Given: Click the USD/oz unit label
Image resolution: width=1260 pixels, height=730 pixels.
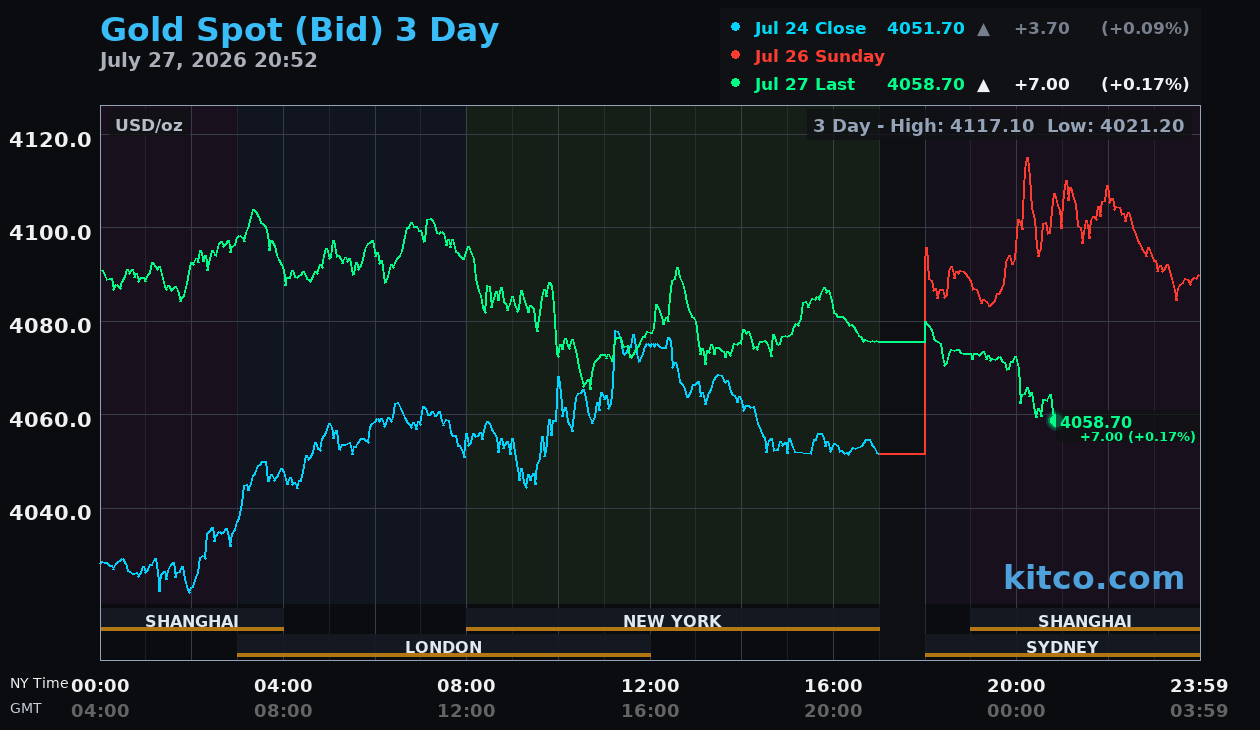Looking at the screenshot, I should pos(149,125).
